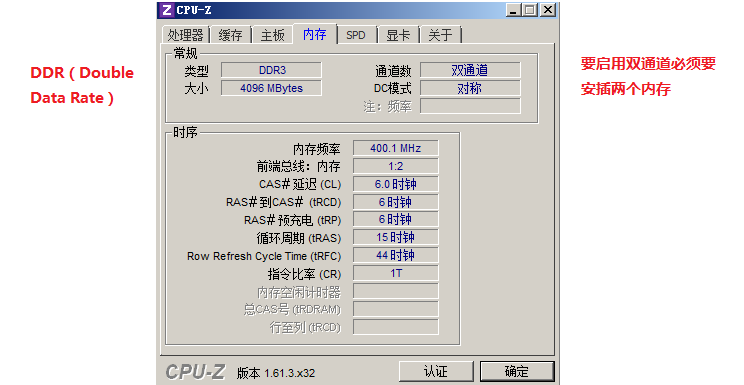
Task: Select the 主板 tab
Action: [272, 35]
